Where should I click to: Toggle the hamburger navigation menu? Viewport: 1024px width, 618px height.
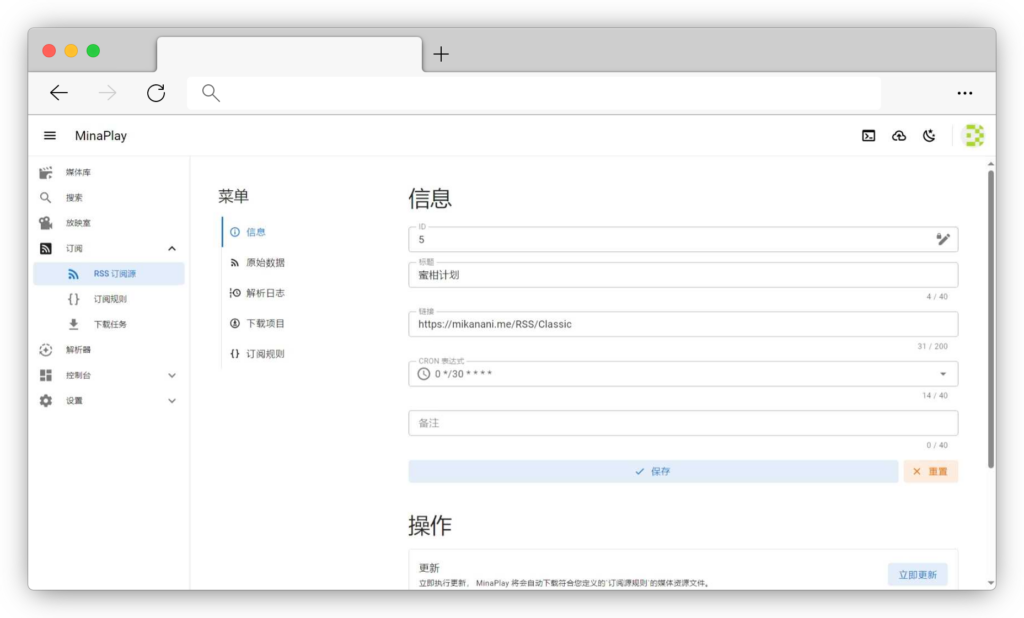click(50, 136)
